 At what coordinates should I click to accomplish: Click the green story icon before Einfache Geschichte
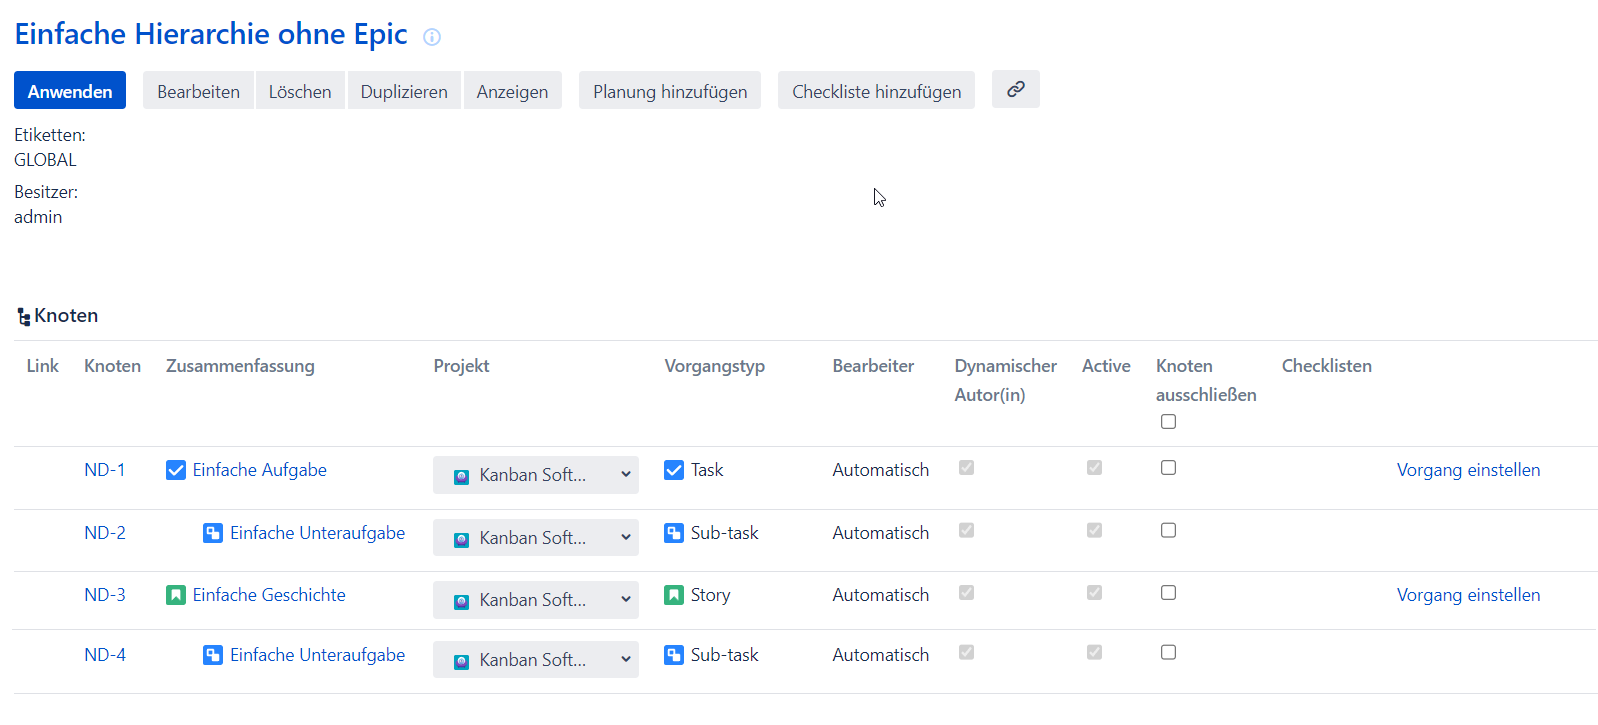[x=176, y=595]
